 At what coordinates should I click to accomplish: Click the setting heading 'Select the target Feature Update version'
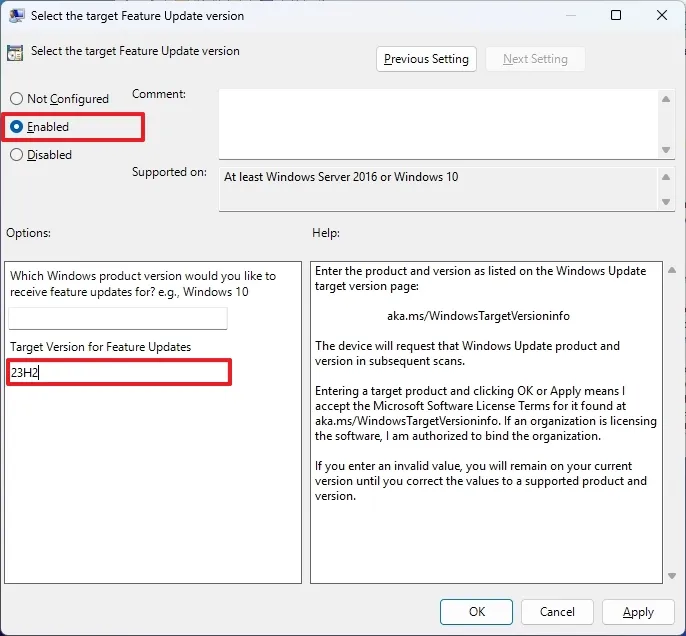pos(135,51)
